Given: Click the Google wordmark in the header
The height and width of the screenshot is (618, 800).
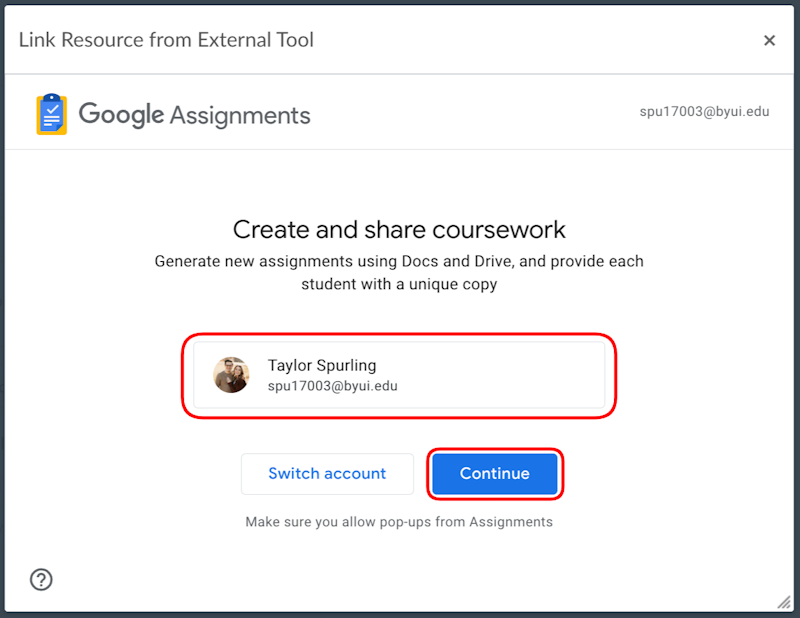Looking at the screenshot, I should (120, 114).
